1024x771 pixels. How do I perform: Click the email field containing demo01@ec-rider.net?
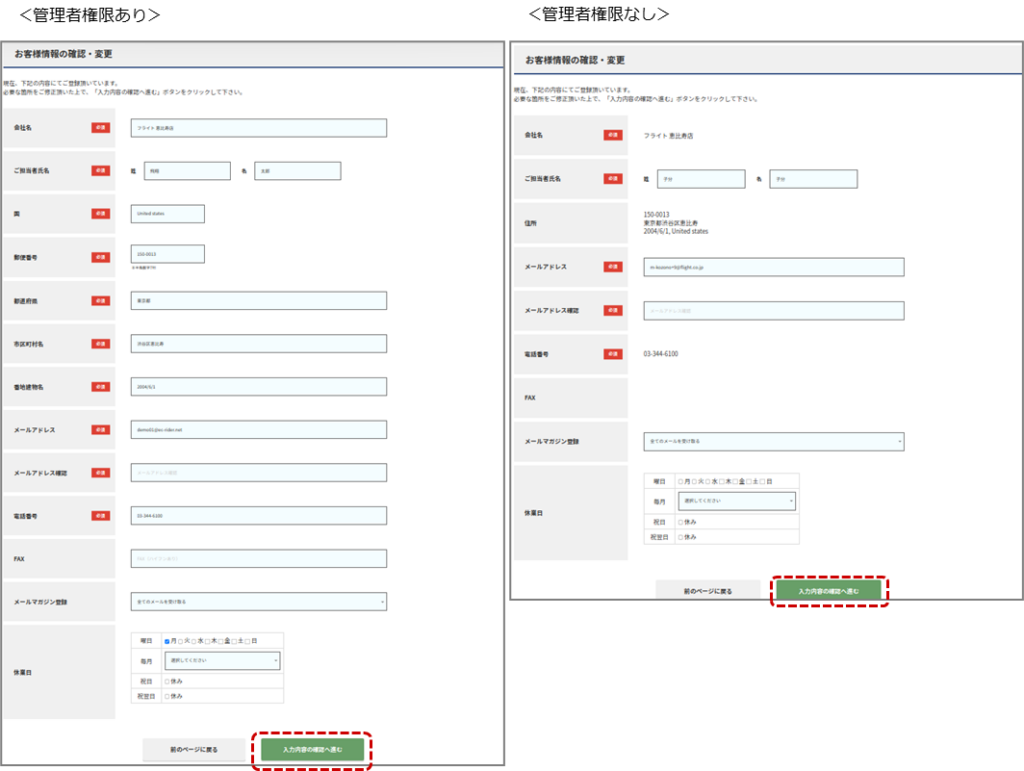click(x=258, y=429)
